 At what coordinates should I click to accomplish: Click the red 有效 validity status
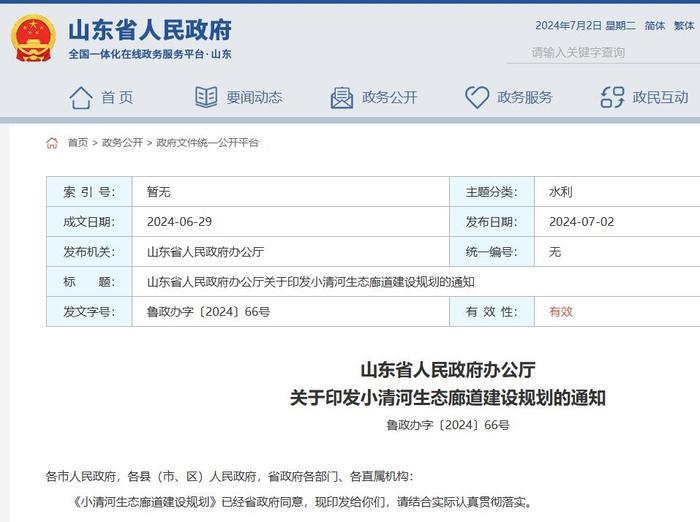pyautogui.click(x=561, y=312)
